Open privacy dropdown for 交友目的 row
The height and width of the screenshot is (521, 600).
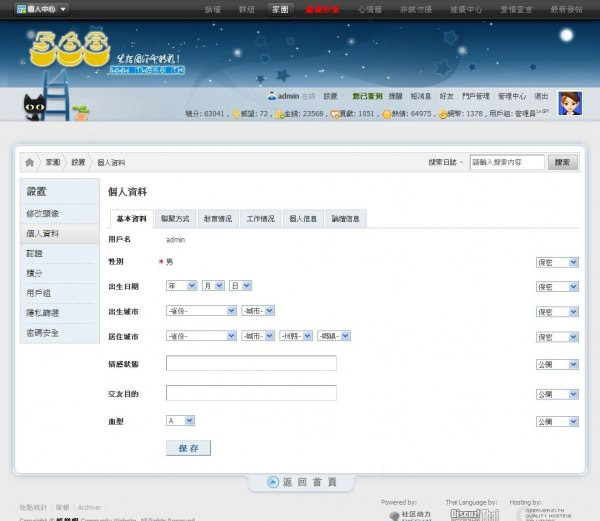(x=557, y=394)
